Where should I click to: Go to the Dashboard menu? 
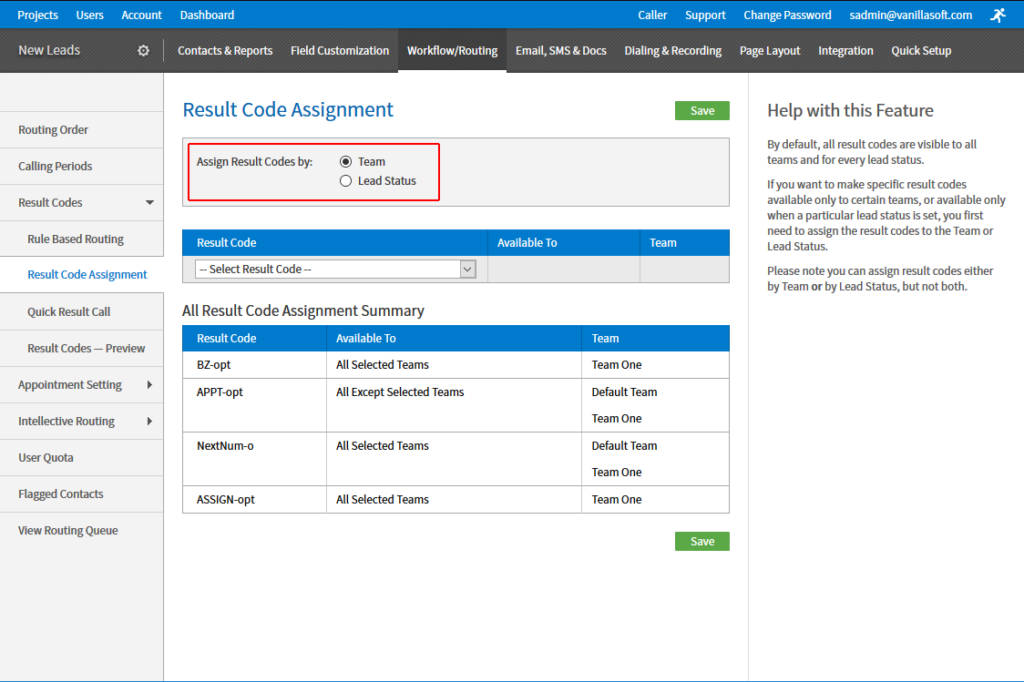tap(206, 14)
